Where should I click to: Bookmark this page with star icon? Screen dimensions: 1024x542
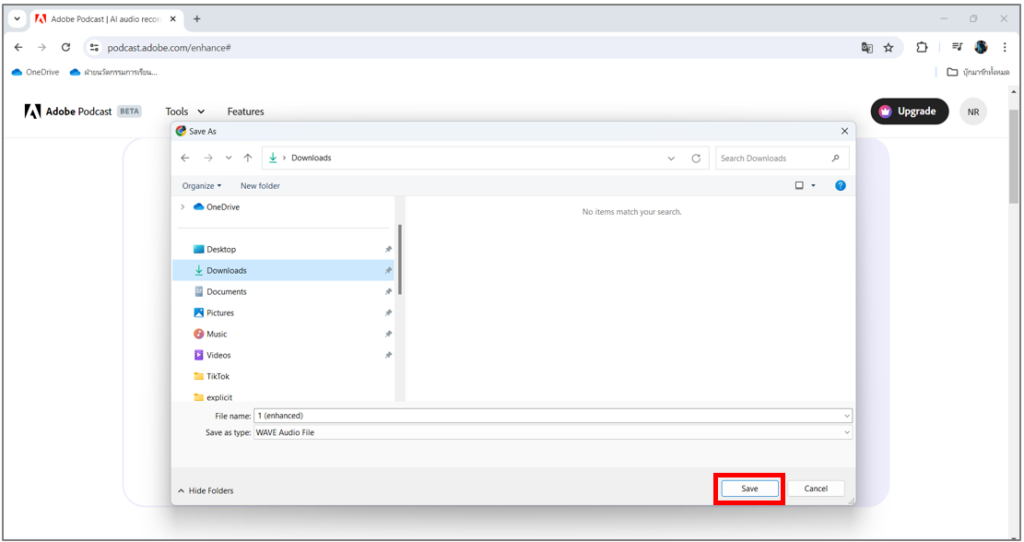pos(888,47)
